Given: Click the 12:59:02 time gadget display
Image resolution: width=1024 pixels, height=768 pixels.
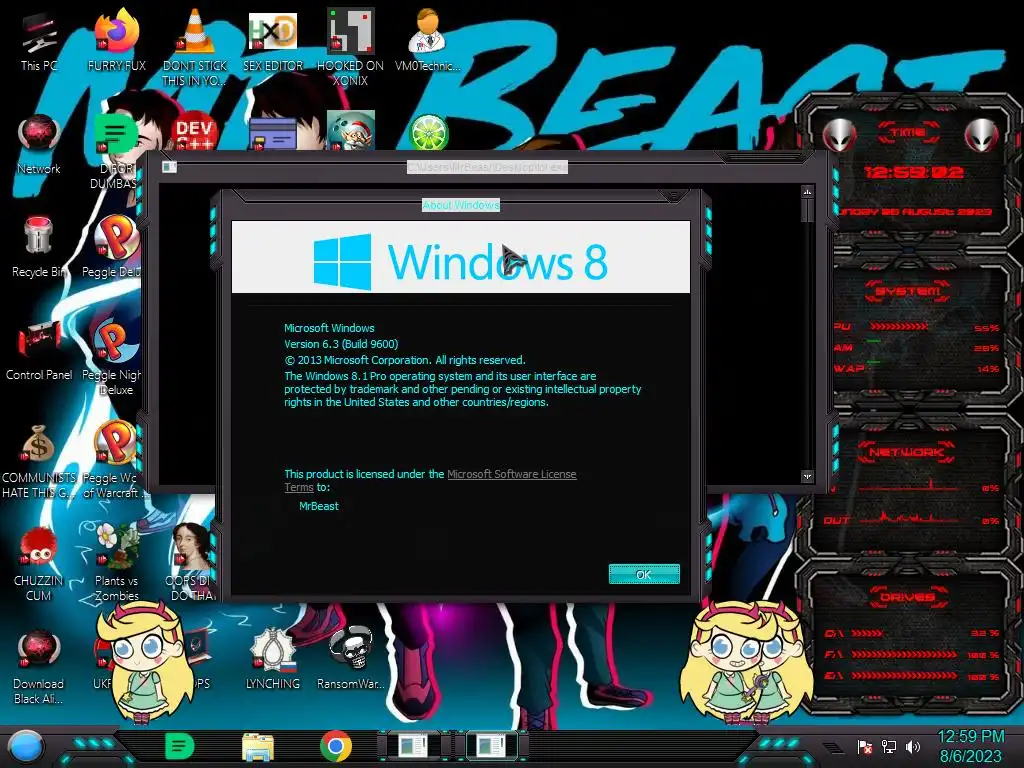Looking at the screenshot, I should (913, 172).
